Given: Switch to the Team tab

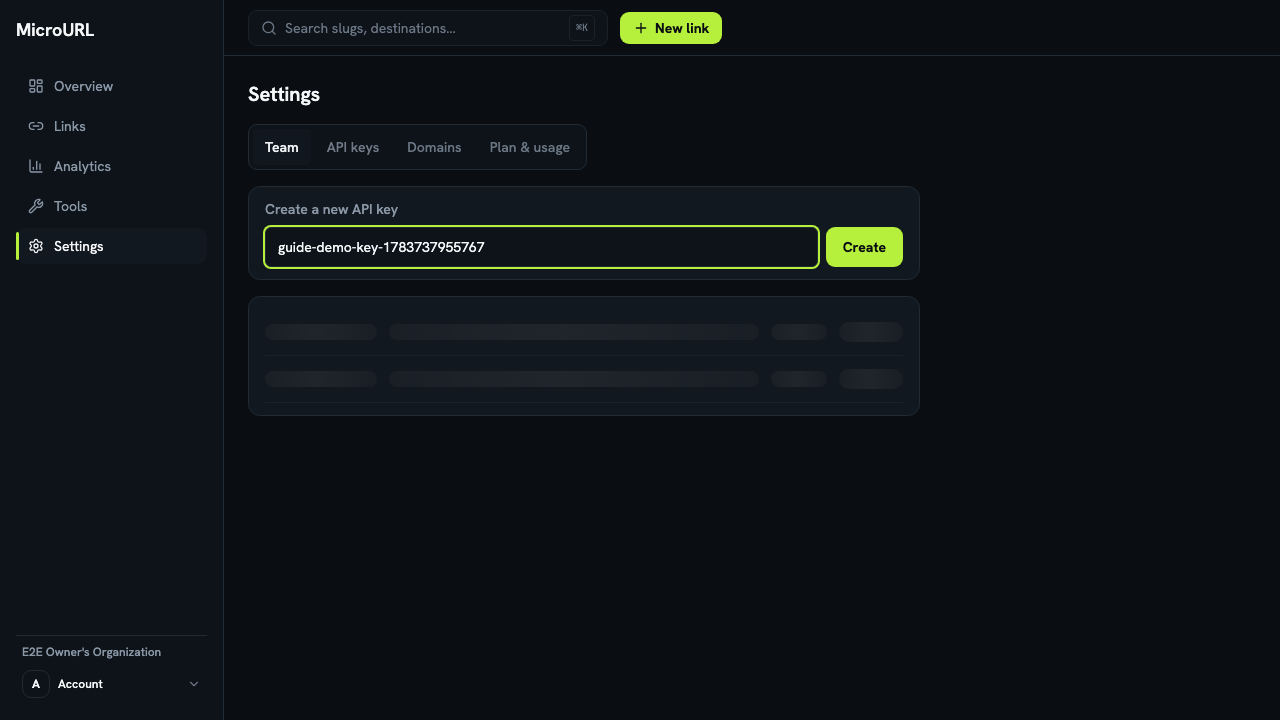Looking at the screenshot, I should [x=282, y=147].
